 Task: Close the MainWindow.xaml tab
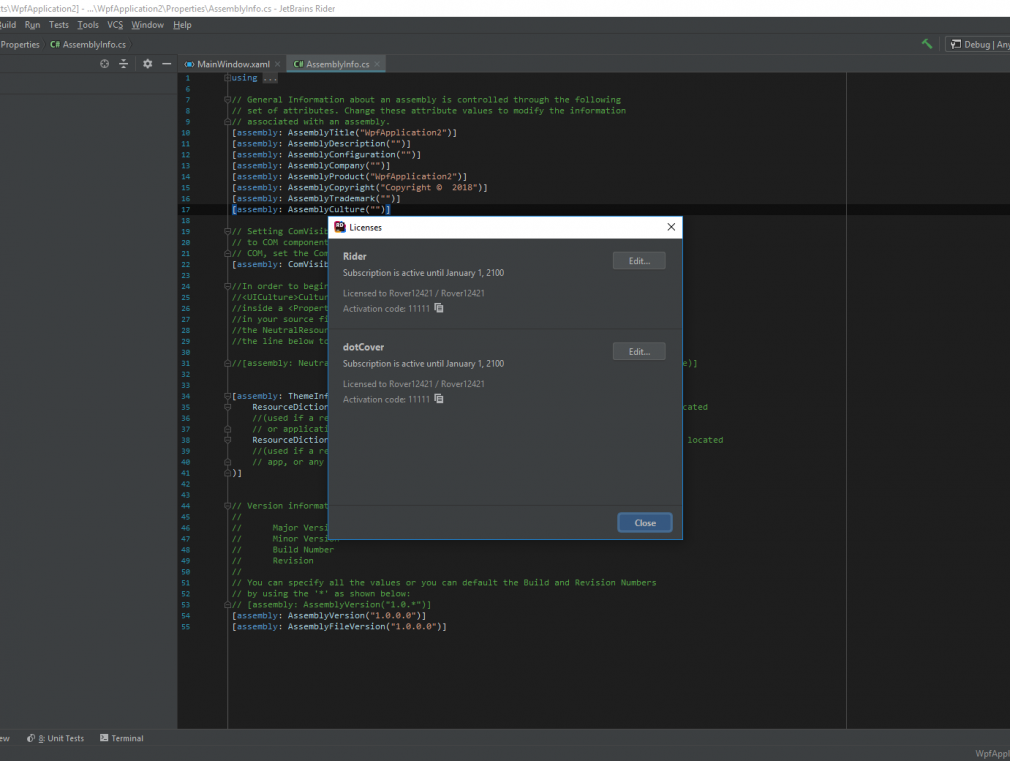278,64
